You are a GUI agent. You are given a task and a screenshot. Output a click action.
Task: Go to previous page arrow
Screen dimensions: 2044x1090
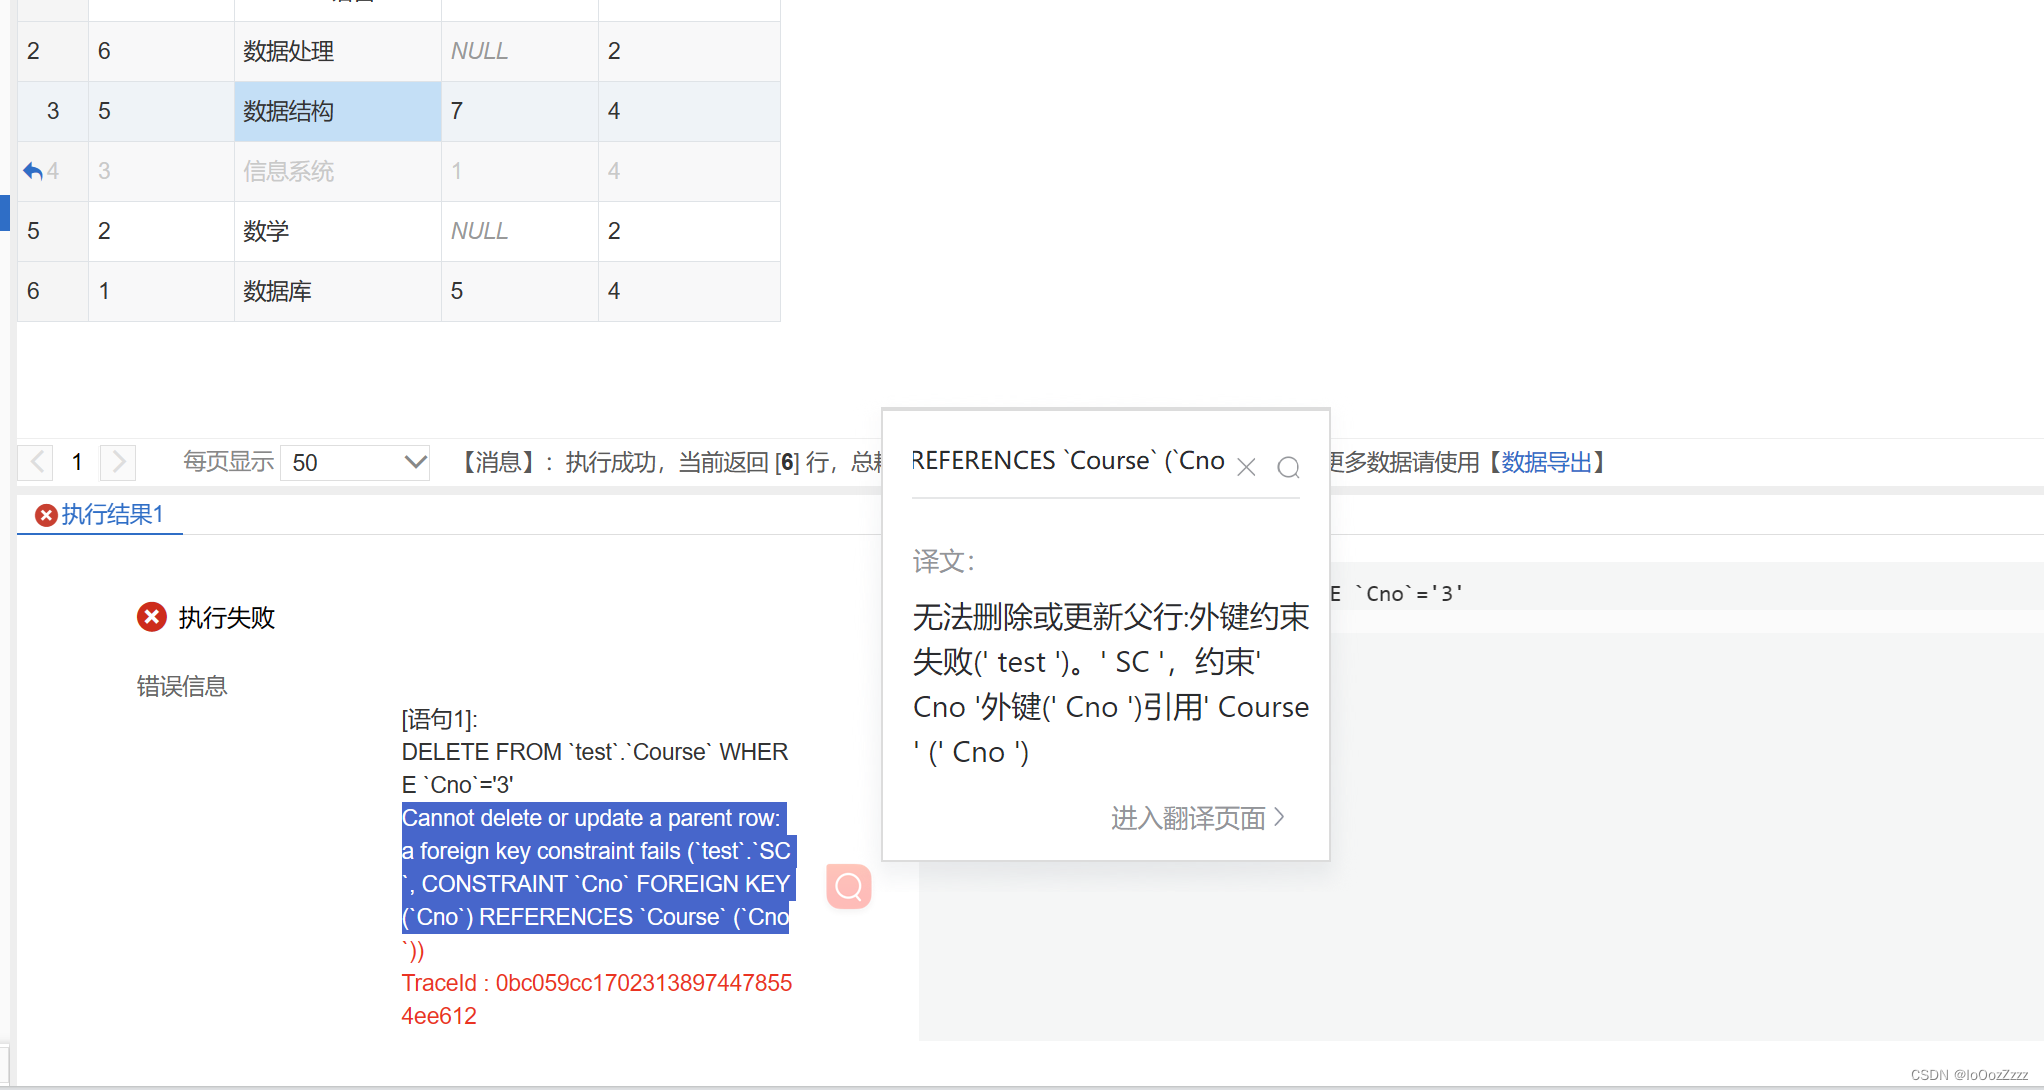[x=37, y=462]
